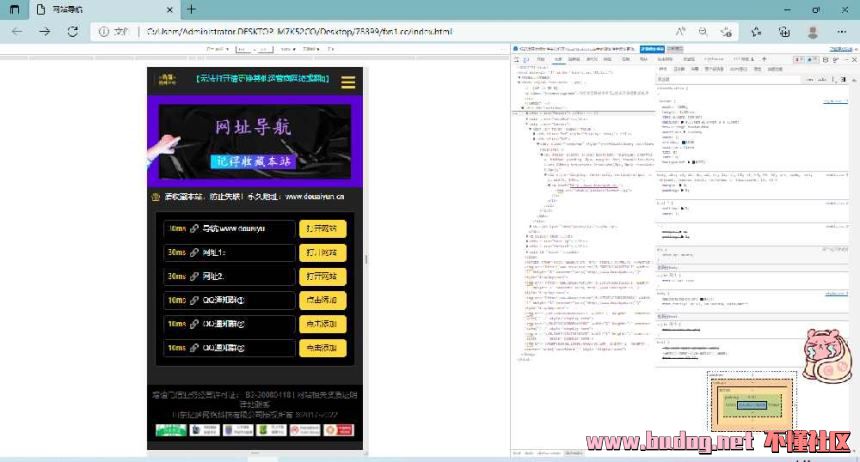The width and height of the screenshot is (860, 462).
Task: Click the green badge in page footer
Action: (171, 430)
